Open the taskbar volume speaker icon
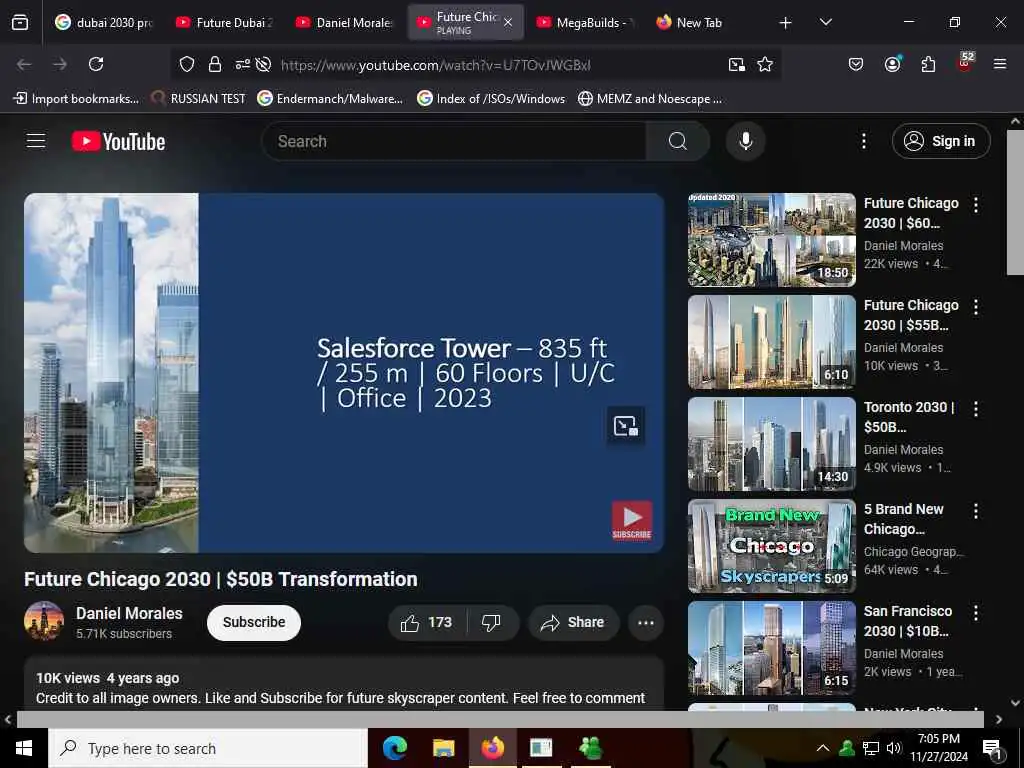1024x768 pixels. (x=894, y=748)
